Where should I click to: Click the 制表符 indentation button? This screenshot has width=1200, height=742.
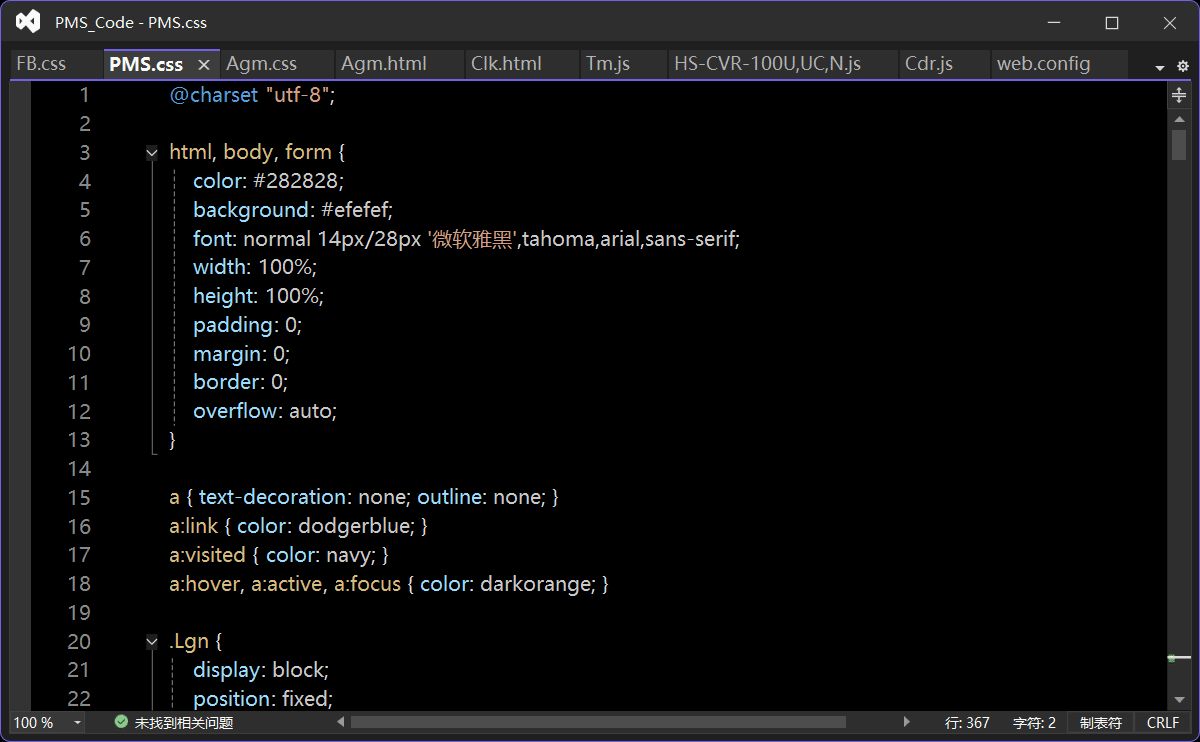1100,722
